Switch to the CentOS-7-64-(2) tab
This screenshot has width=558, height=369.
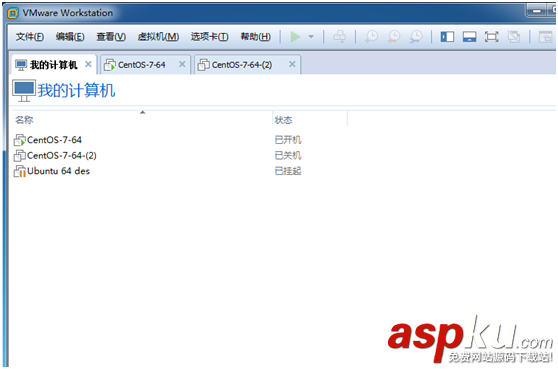coord(248,64)
